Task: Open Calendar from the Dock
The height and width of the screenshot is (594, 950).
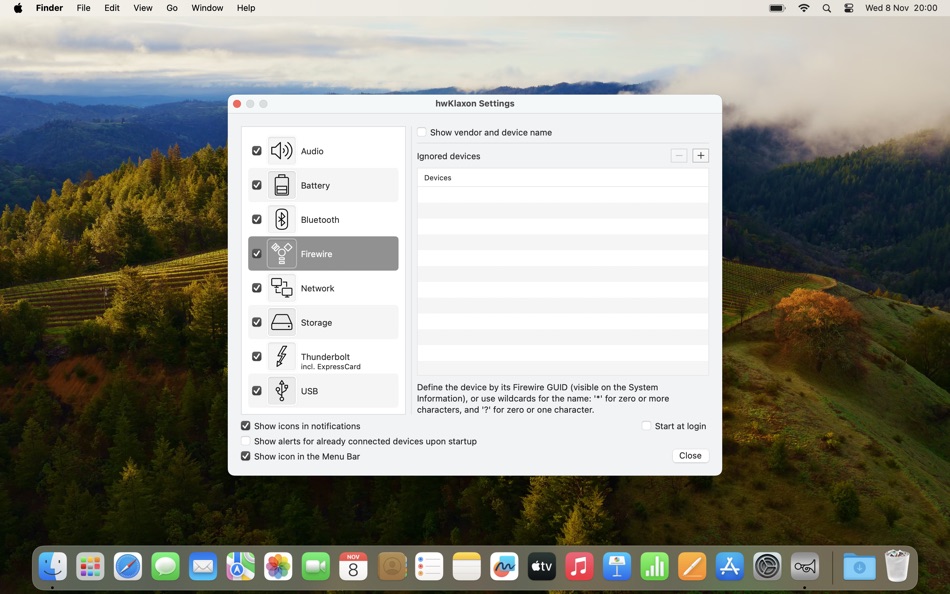Action: 353,567
